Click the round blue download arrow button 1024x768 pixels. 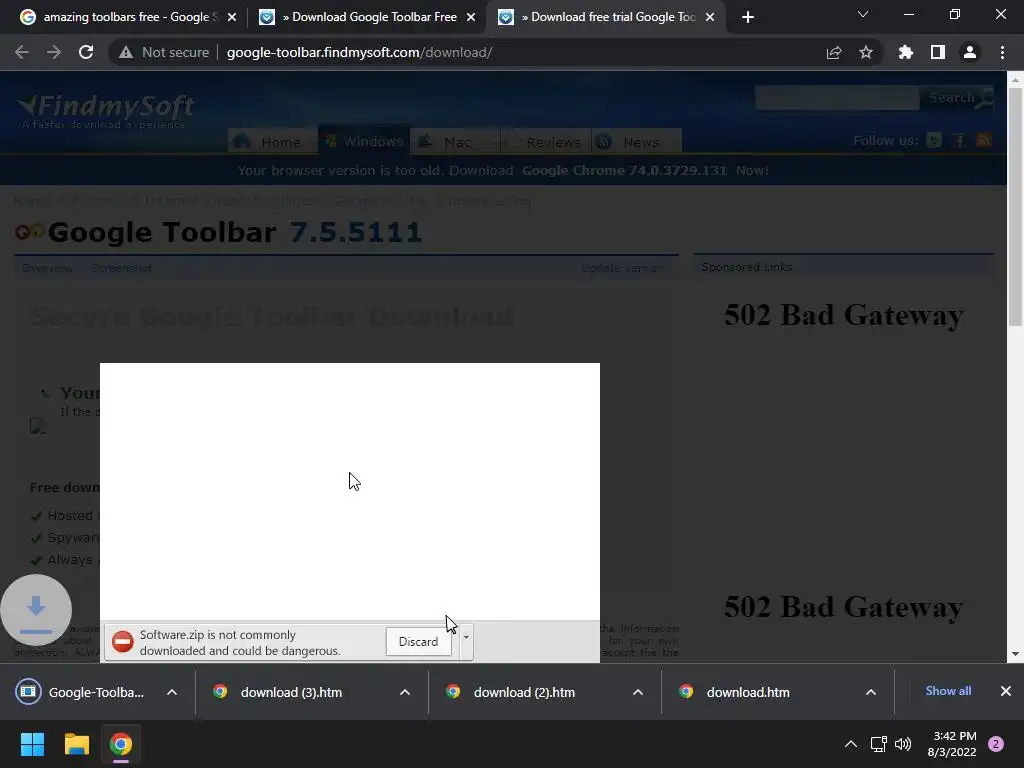tap(36, 610)
